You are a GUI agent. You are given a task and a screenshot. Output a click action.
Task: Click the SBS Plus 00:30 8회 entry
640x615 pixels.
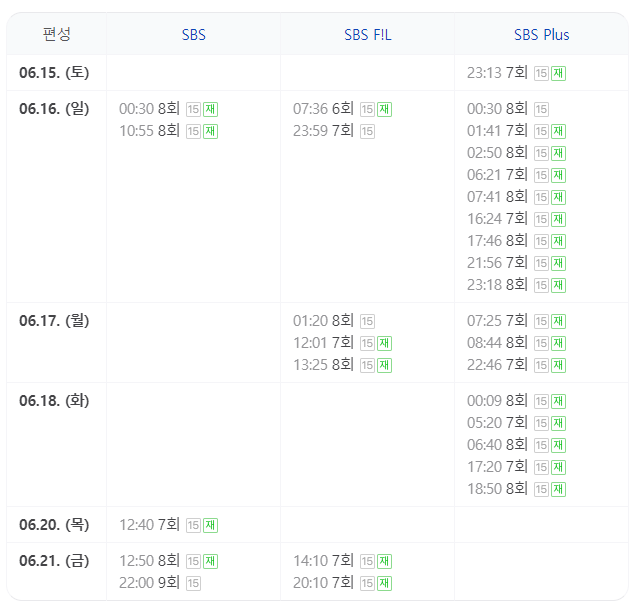pos(497,109)
